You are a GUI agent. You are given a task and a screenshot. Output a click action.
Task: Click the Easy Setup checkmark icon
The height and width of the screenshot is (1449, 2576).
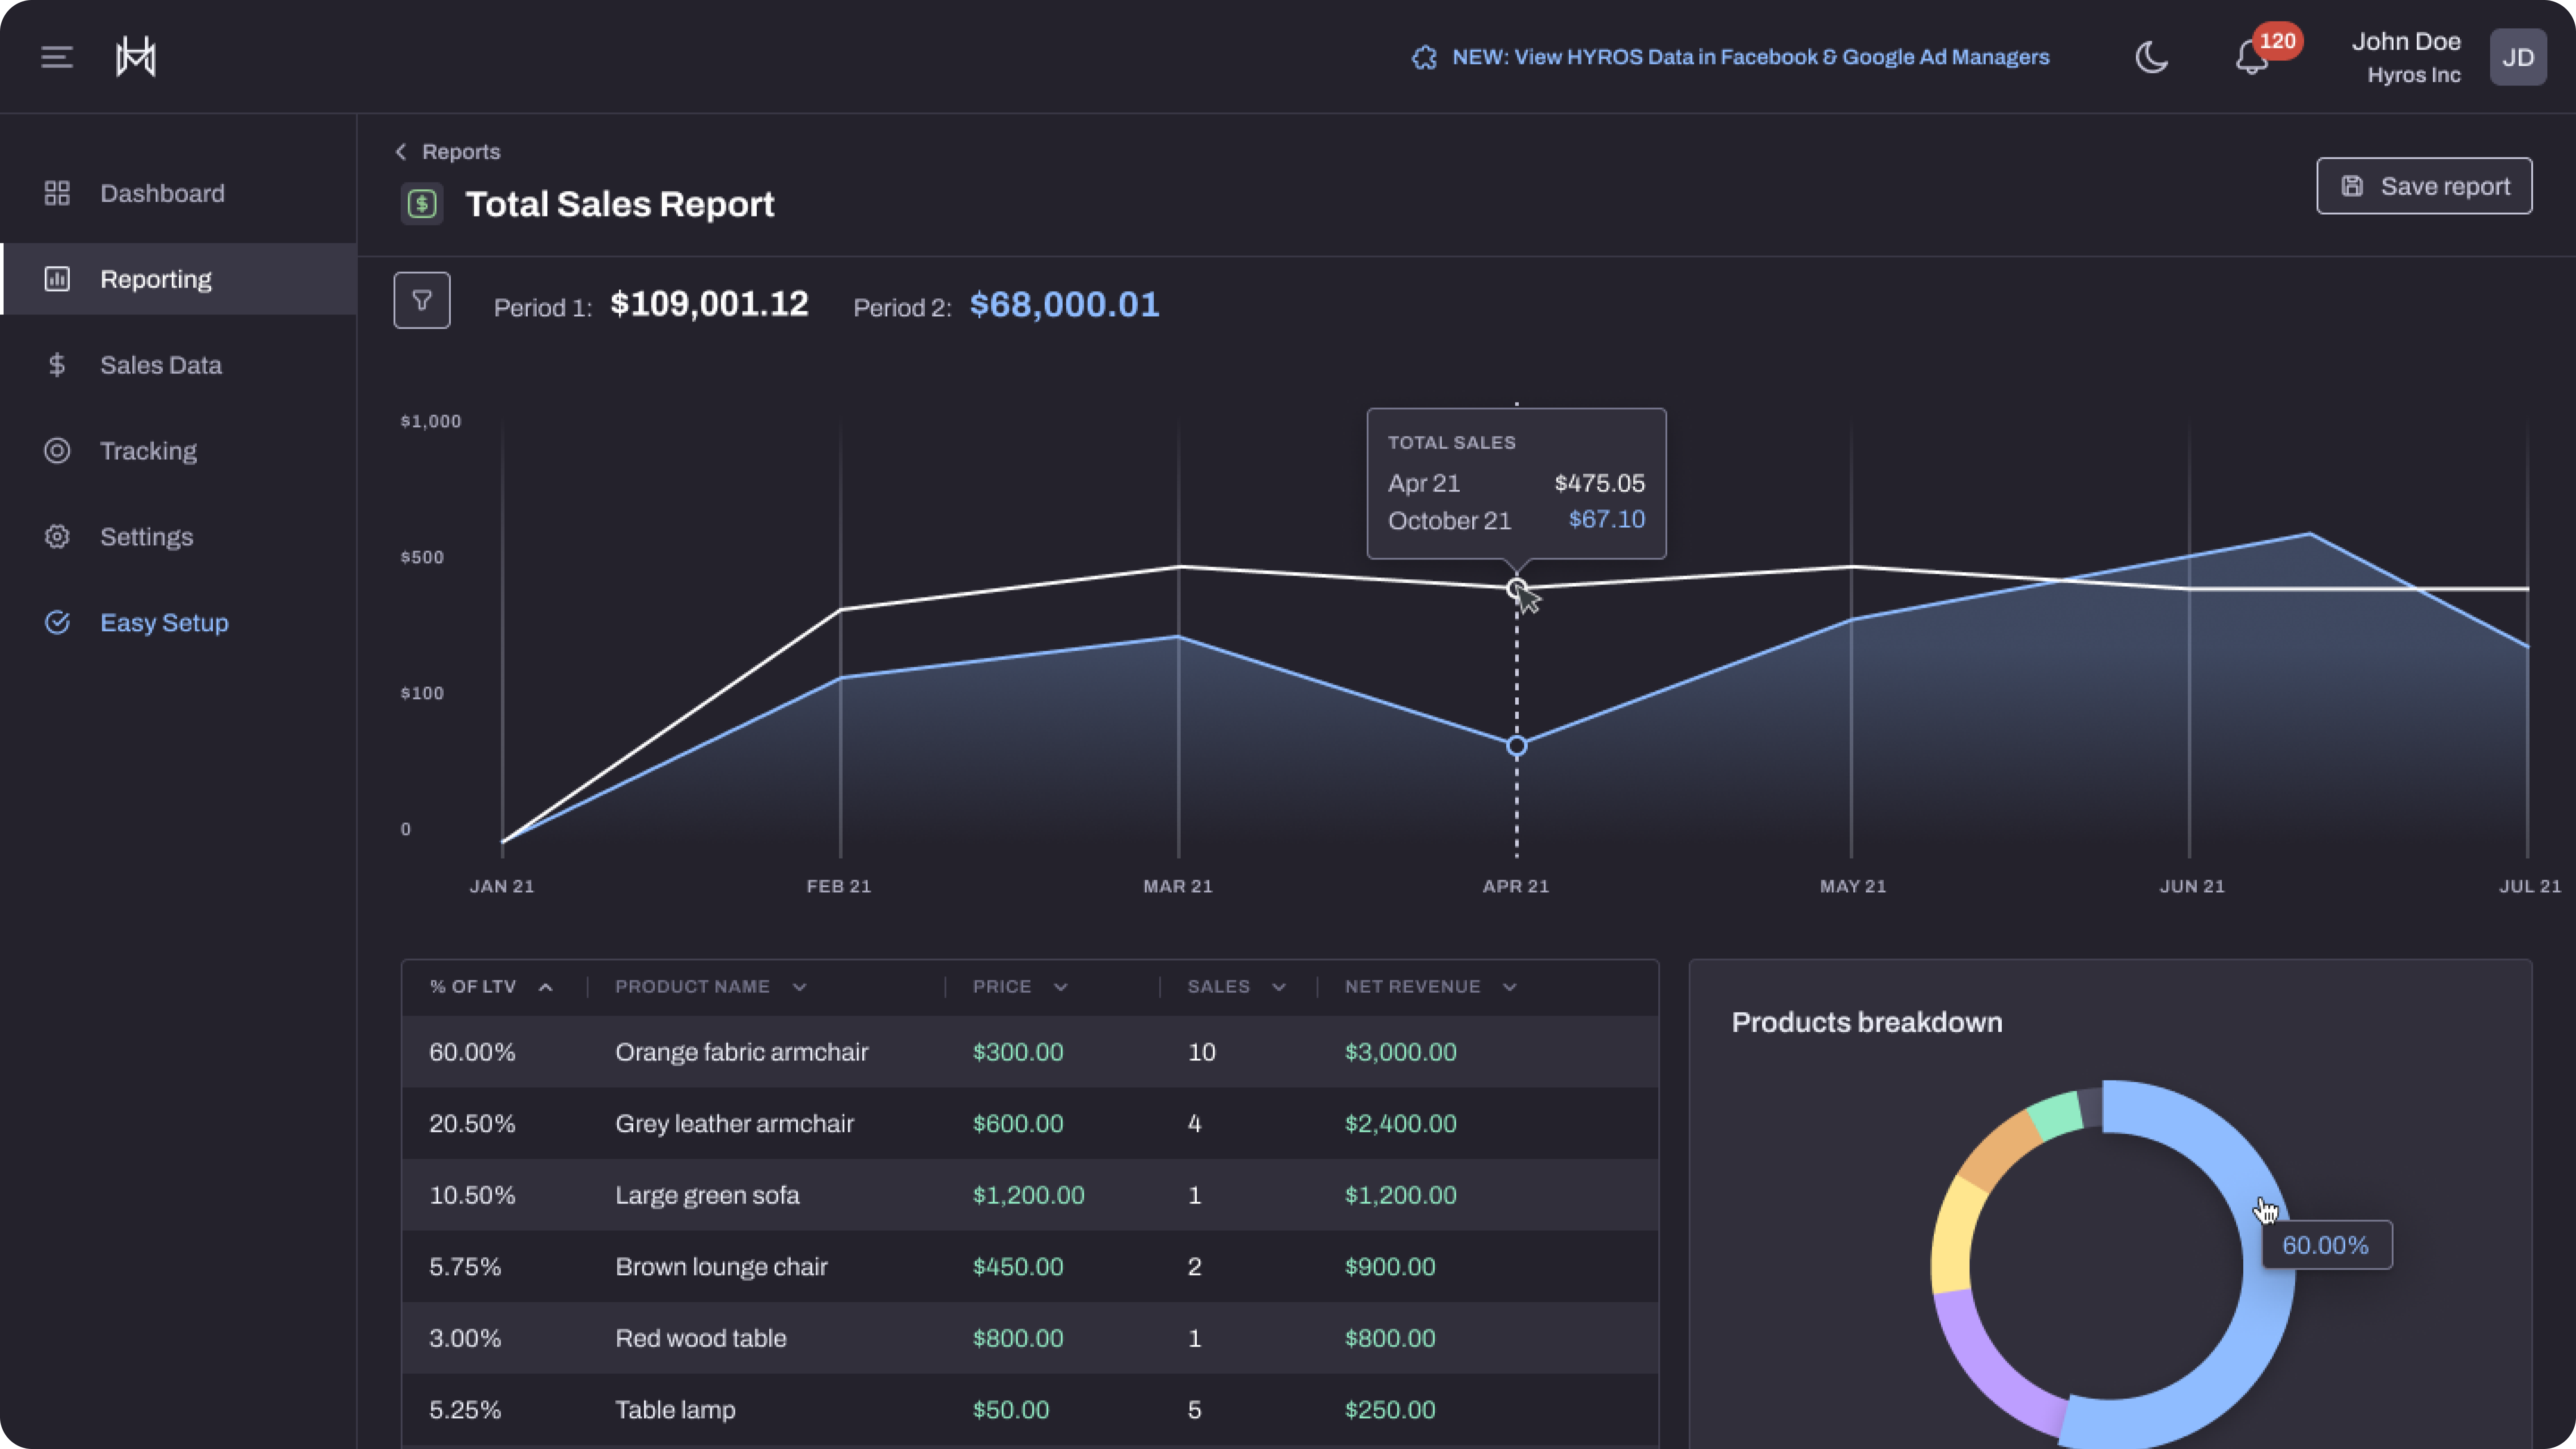(x=57, y=622)
